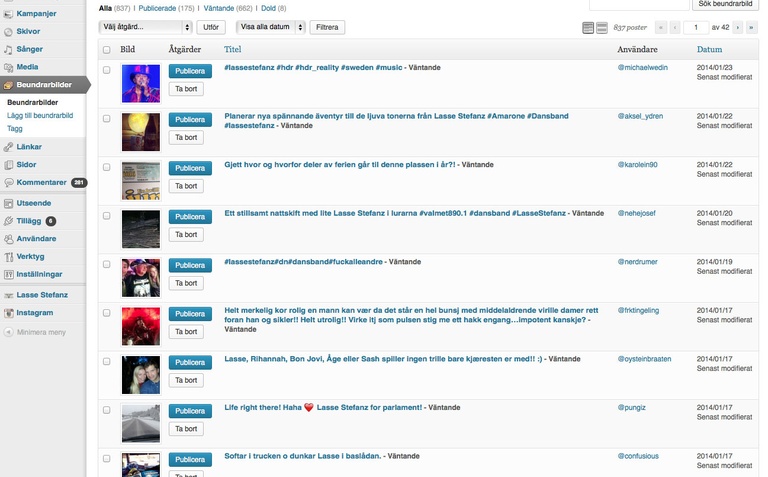Click the page number input field
Screen dimensions: 768x477
(x=694, y=28)
